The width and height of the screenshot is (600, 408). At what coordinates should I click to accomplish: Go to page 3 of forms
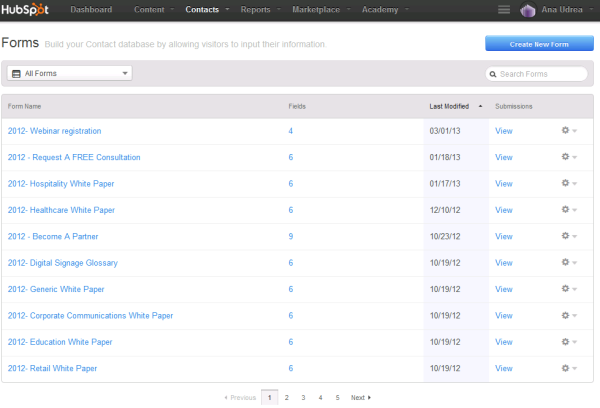pyautogui.click(x=303, y=397)
